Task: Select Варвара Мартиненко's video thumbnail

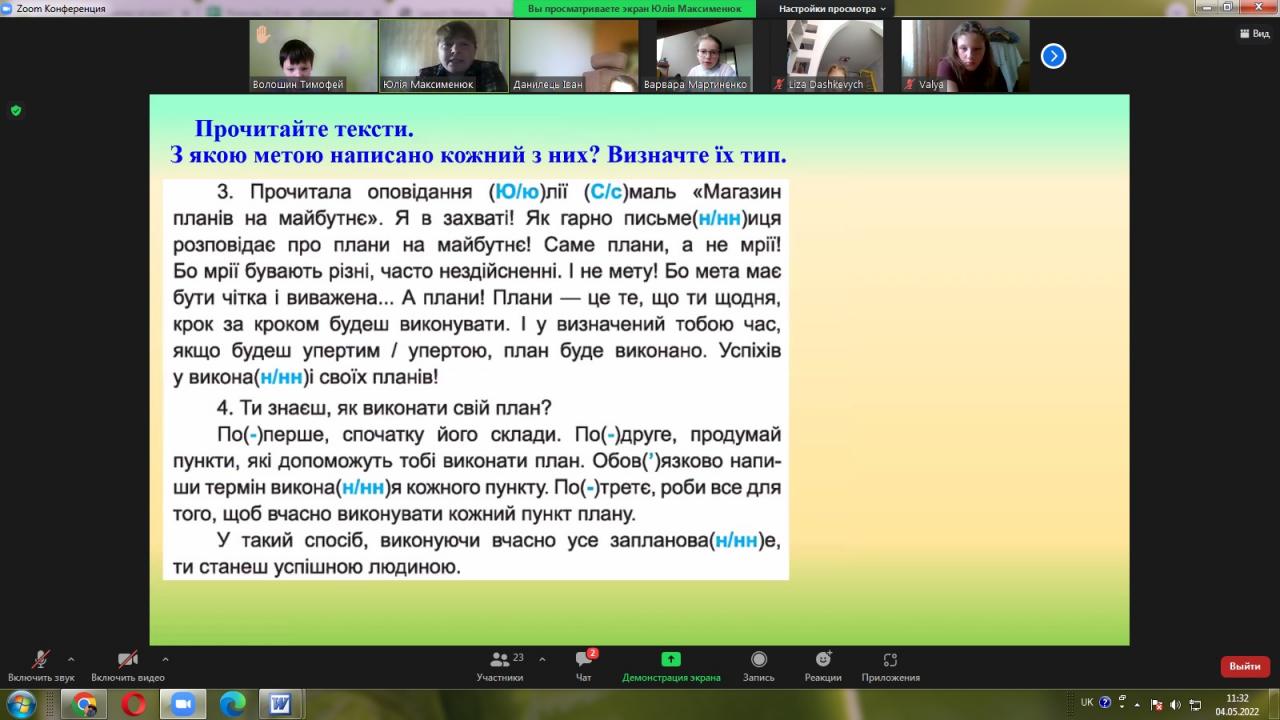Action: [x=704, y=56]
